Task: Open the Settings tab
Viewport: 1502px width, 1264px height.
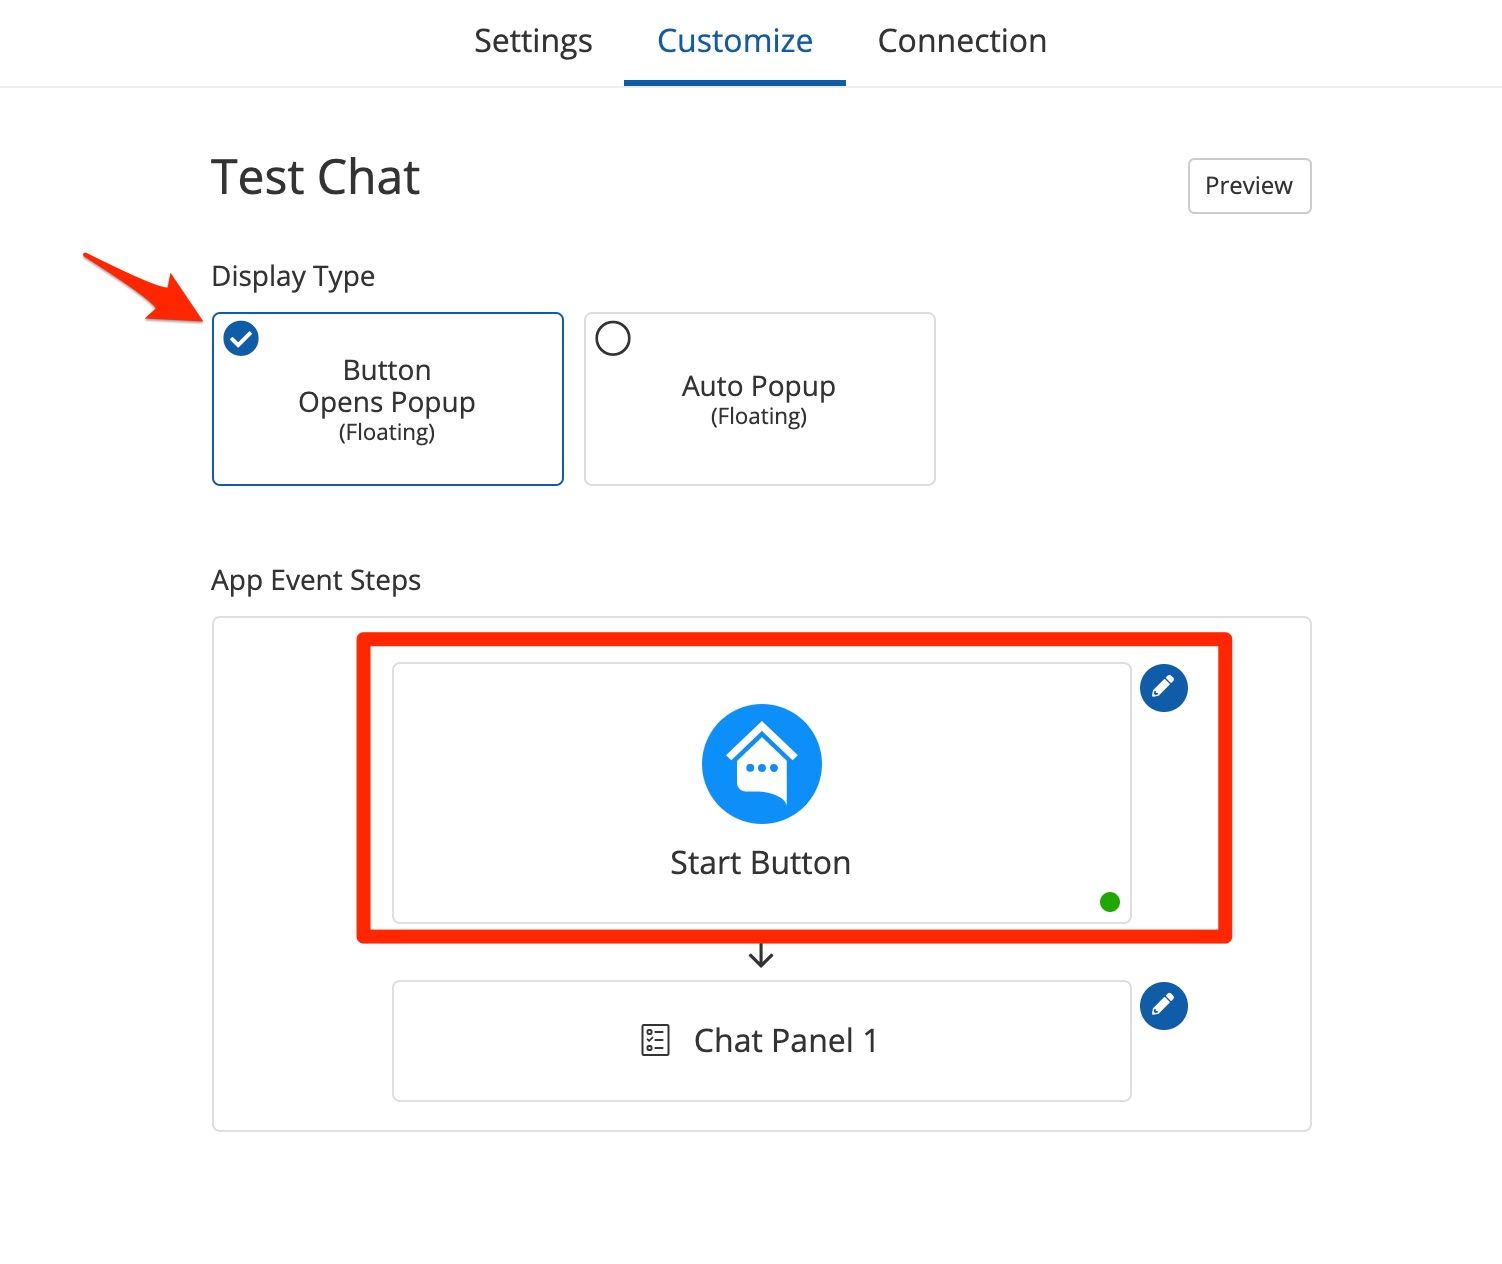Action: click(533, 41)
